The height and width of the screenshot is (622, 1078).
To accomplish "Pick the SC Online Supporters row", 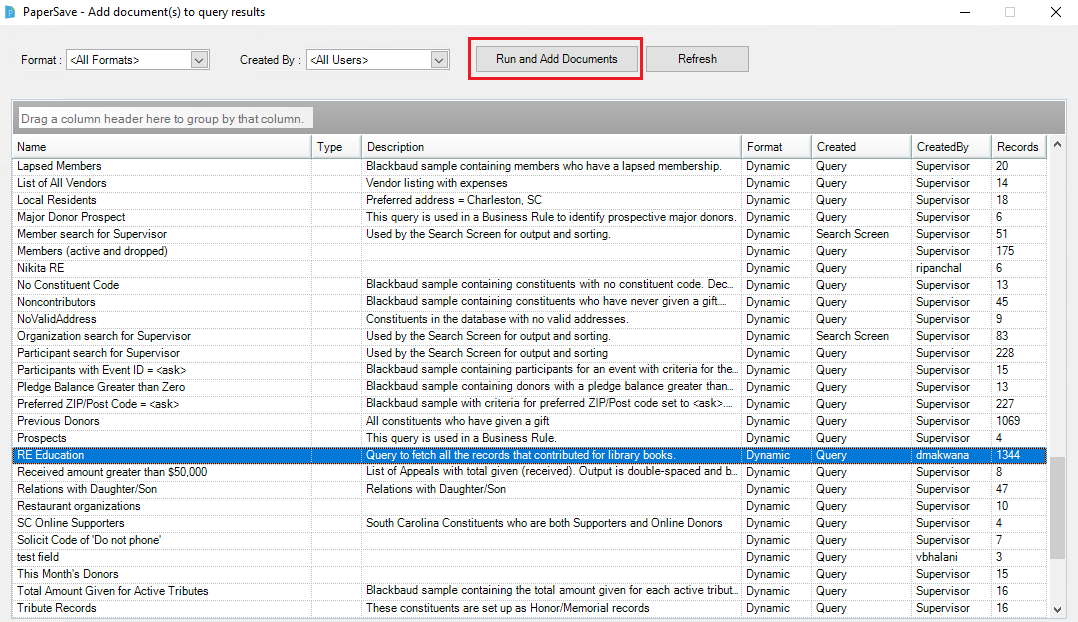I will point(71,523).
